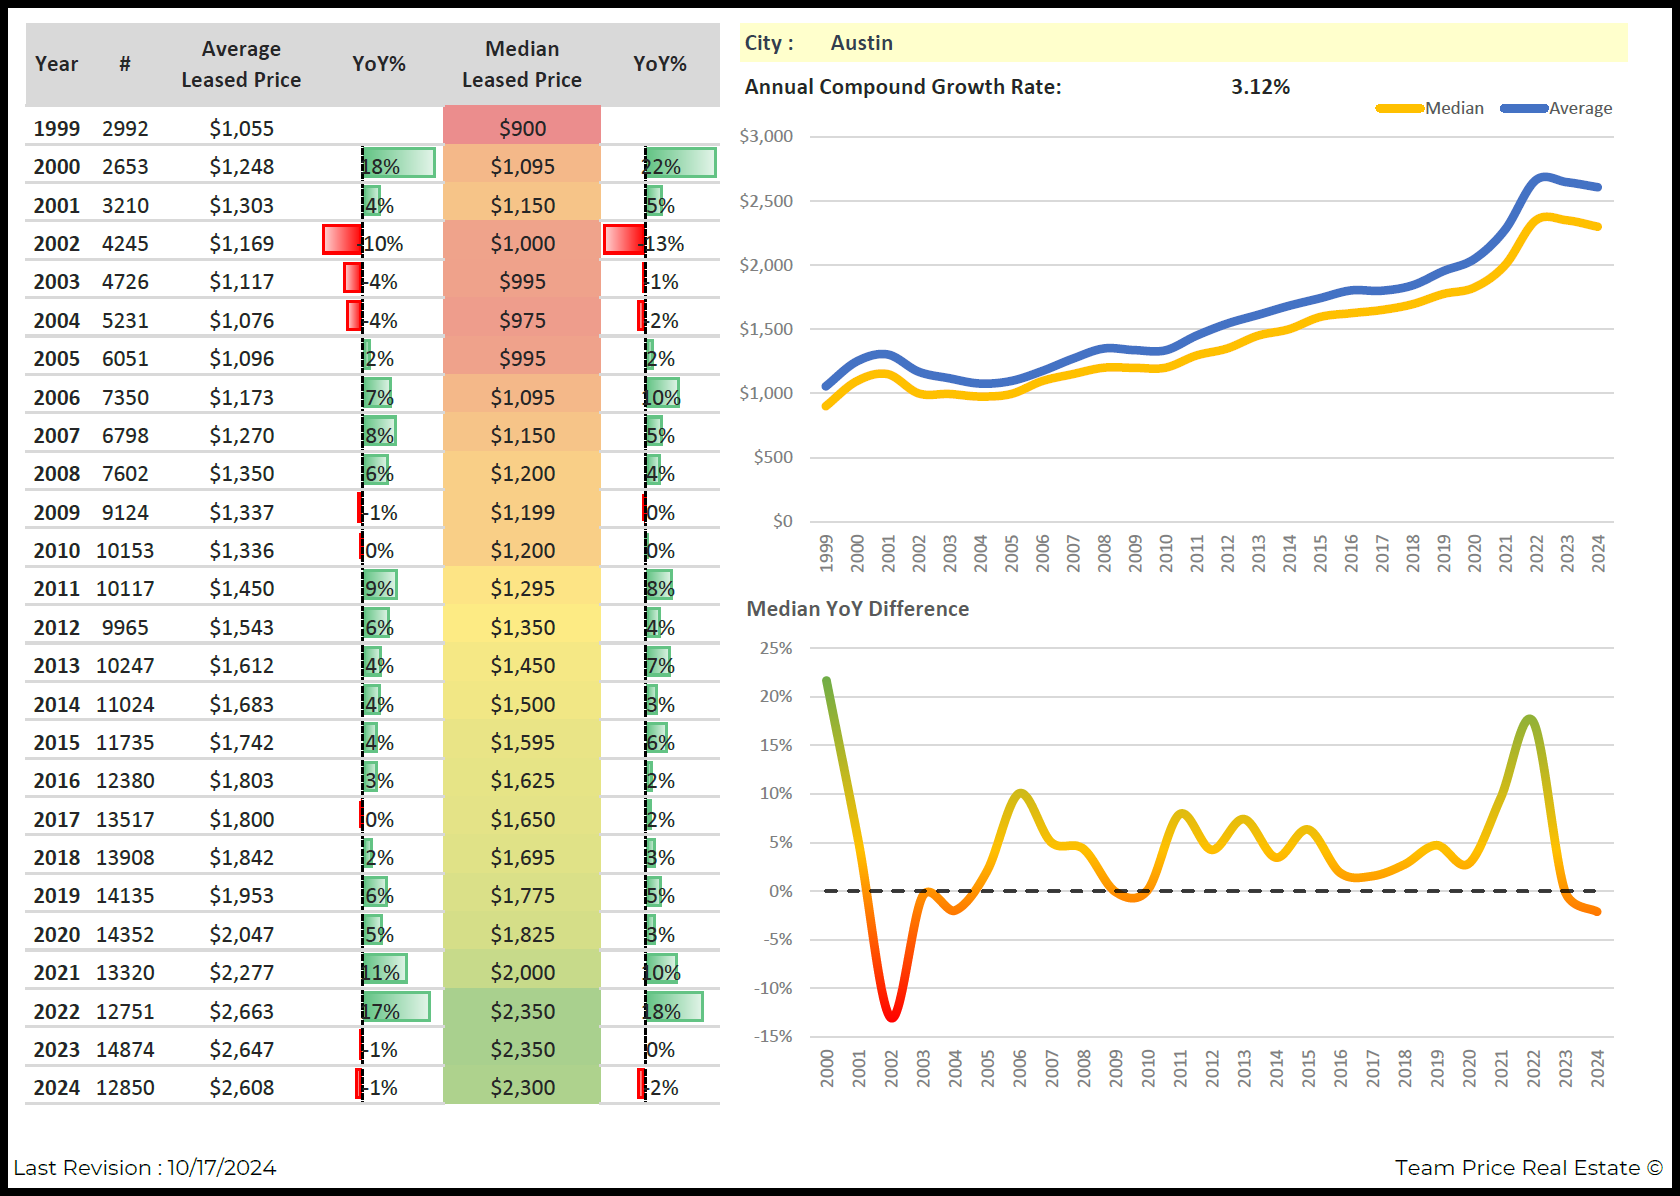Image resolution: width=1680 pixels, height=1196 pixels.
Task: Click the 17% green bar for 2022
Action: click(x=396, y=1010)
